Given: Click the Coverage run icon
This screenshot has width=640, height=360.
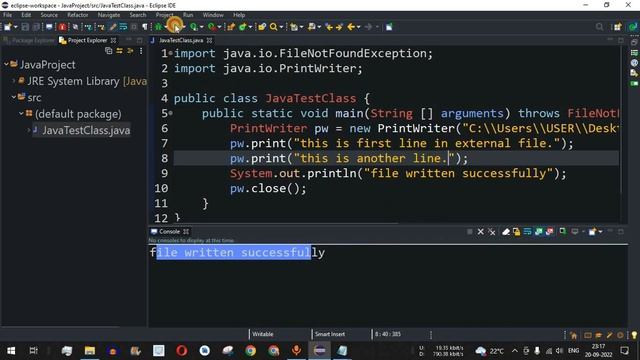Looking at the screenshot, I should (193, 27).
